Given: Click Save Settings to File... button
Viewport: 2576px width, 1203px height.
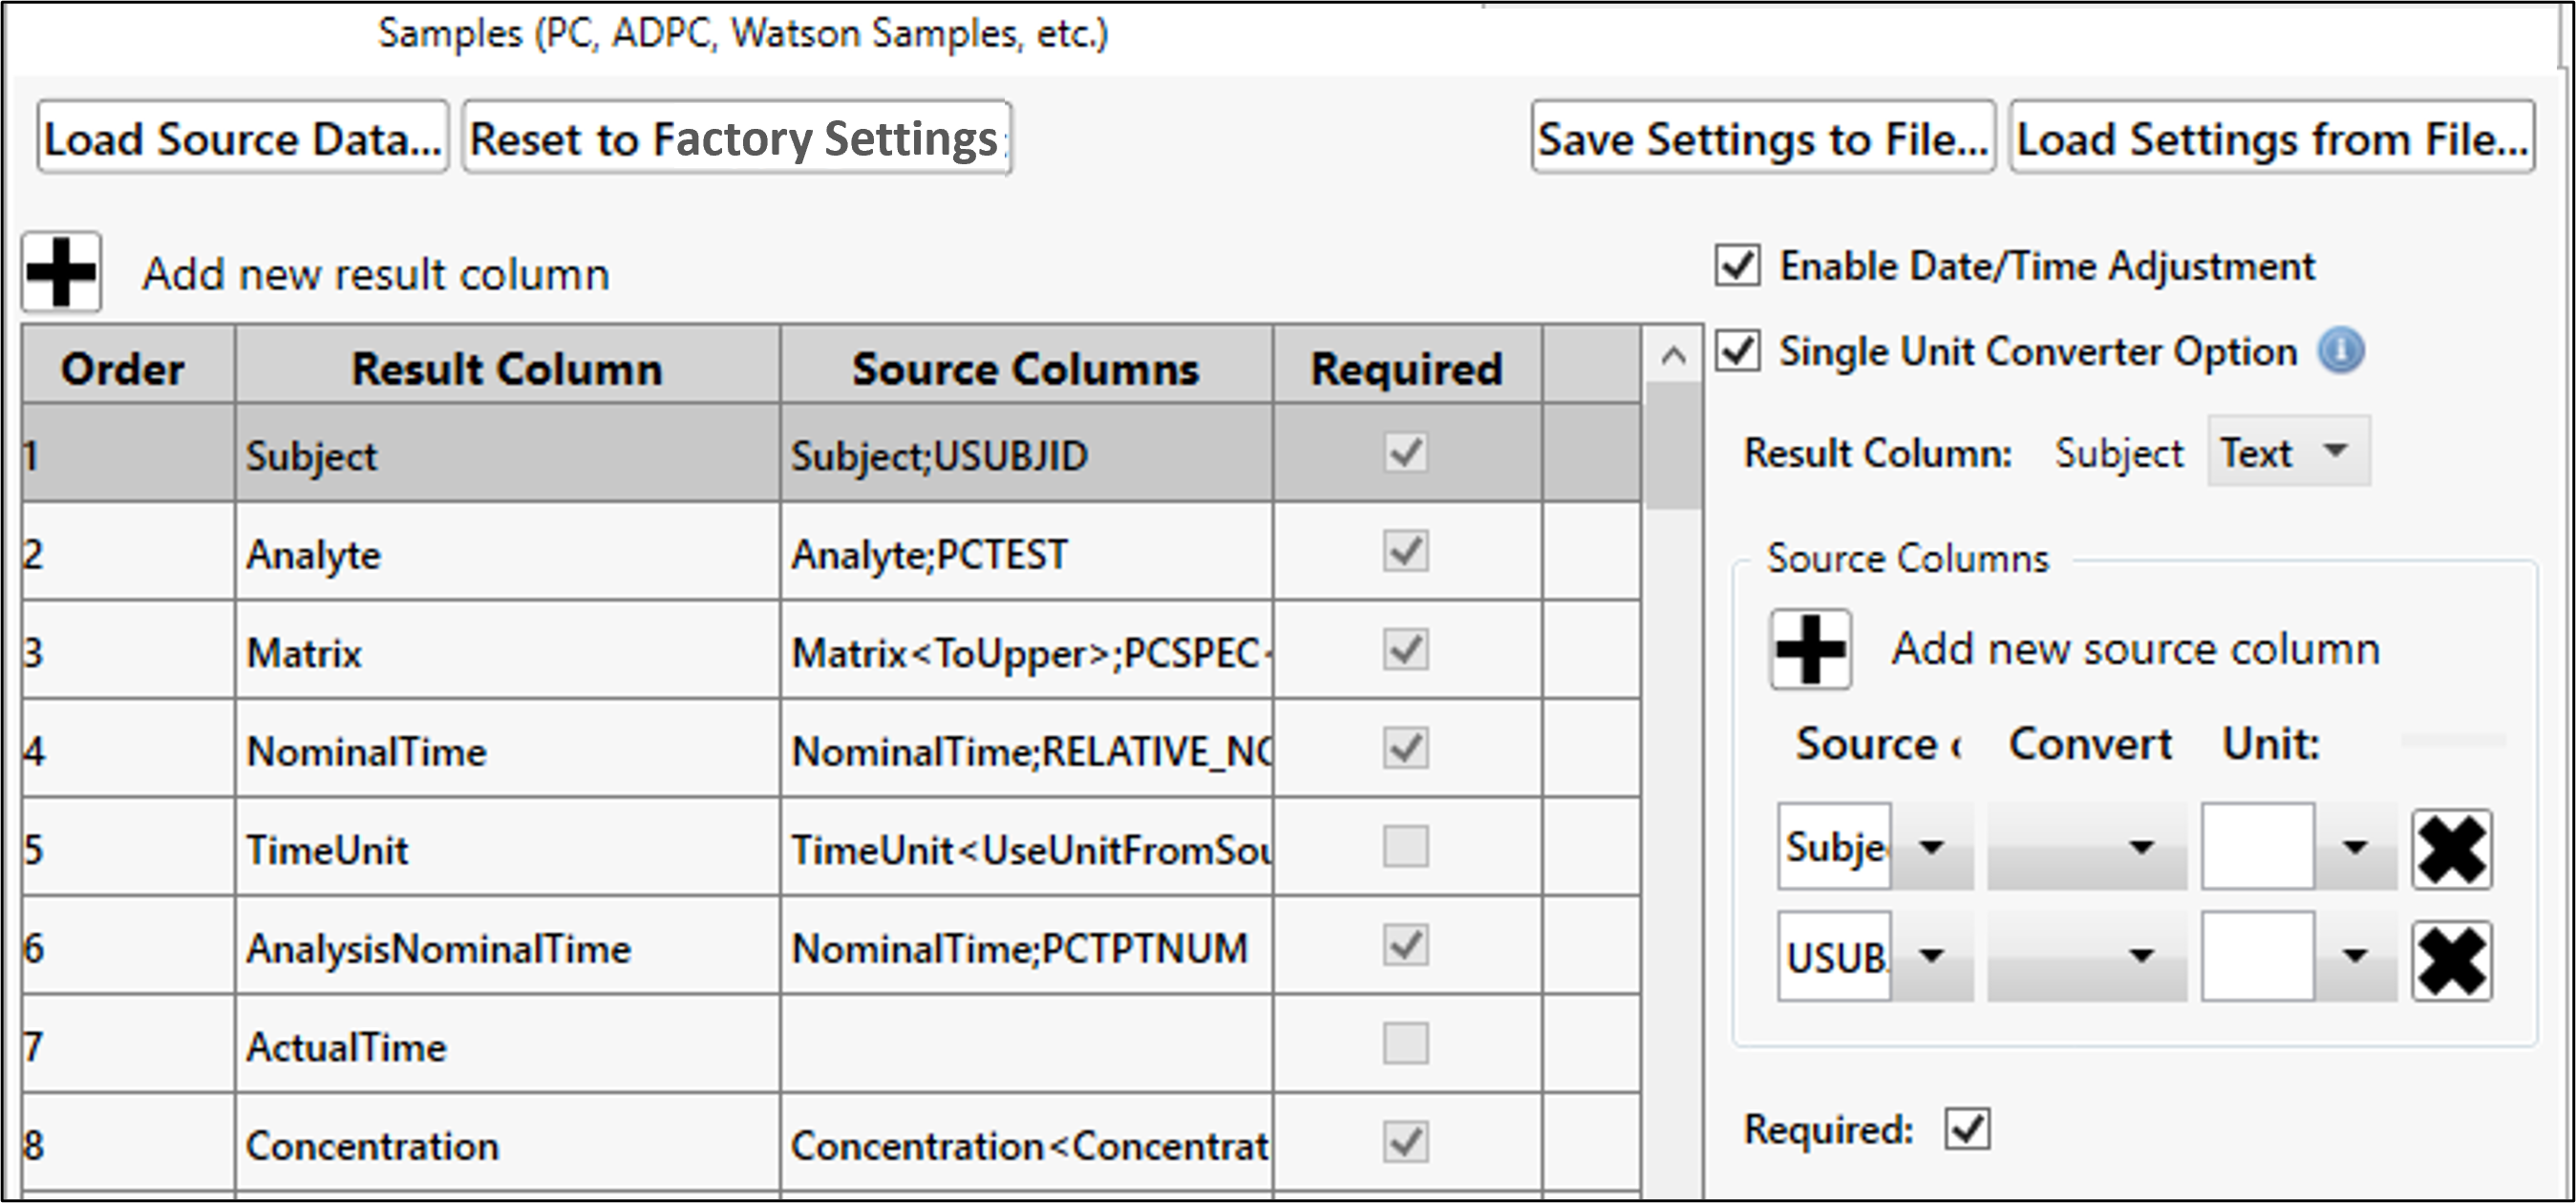Looking at the screenshot, I should pos(1763,137).
